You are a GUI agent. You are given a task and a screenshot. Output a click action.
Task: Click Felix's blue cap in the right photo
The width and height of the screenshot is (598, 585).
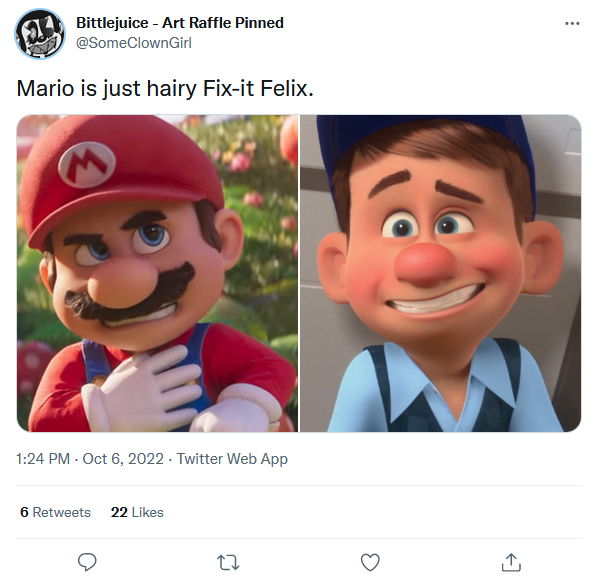pos(427,140)
